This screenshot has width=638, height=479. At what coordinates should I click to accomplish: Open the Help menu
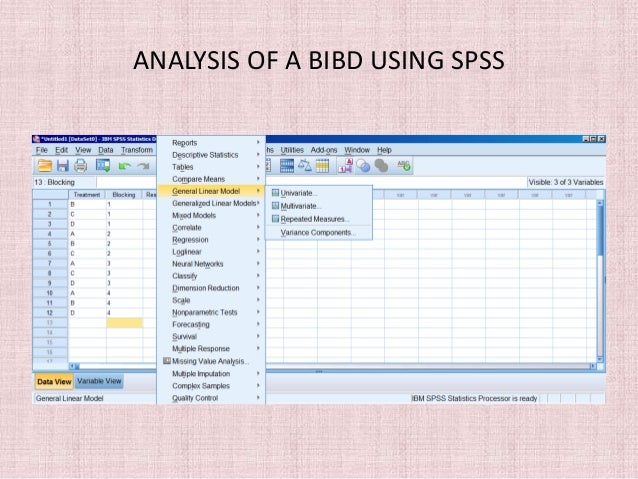coord(384,150)
